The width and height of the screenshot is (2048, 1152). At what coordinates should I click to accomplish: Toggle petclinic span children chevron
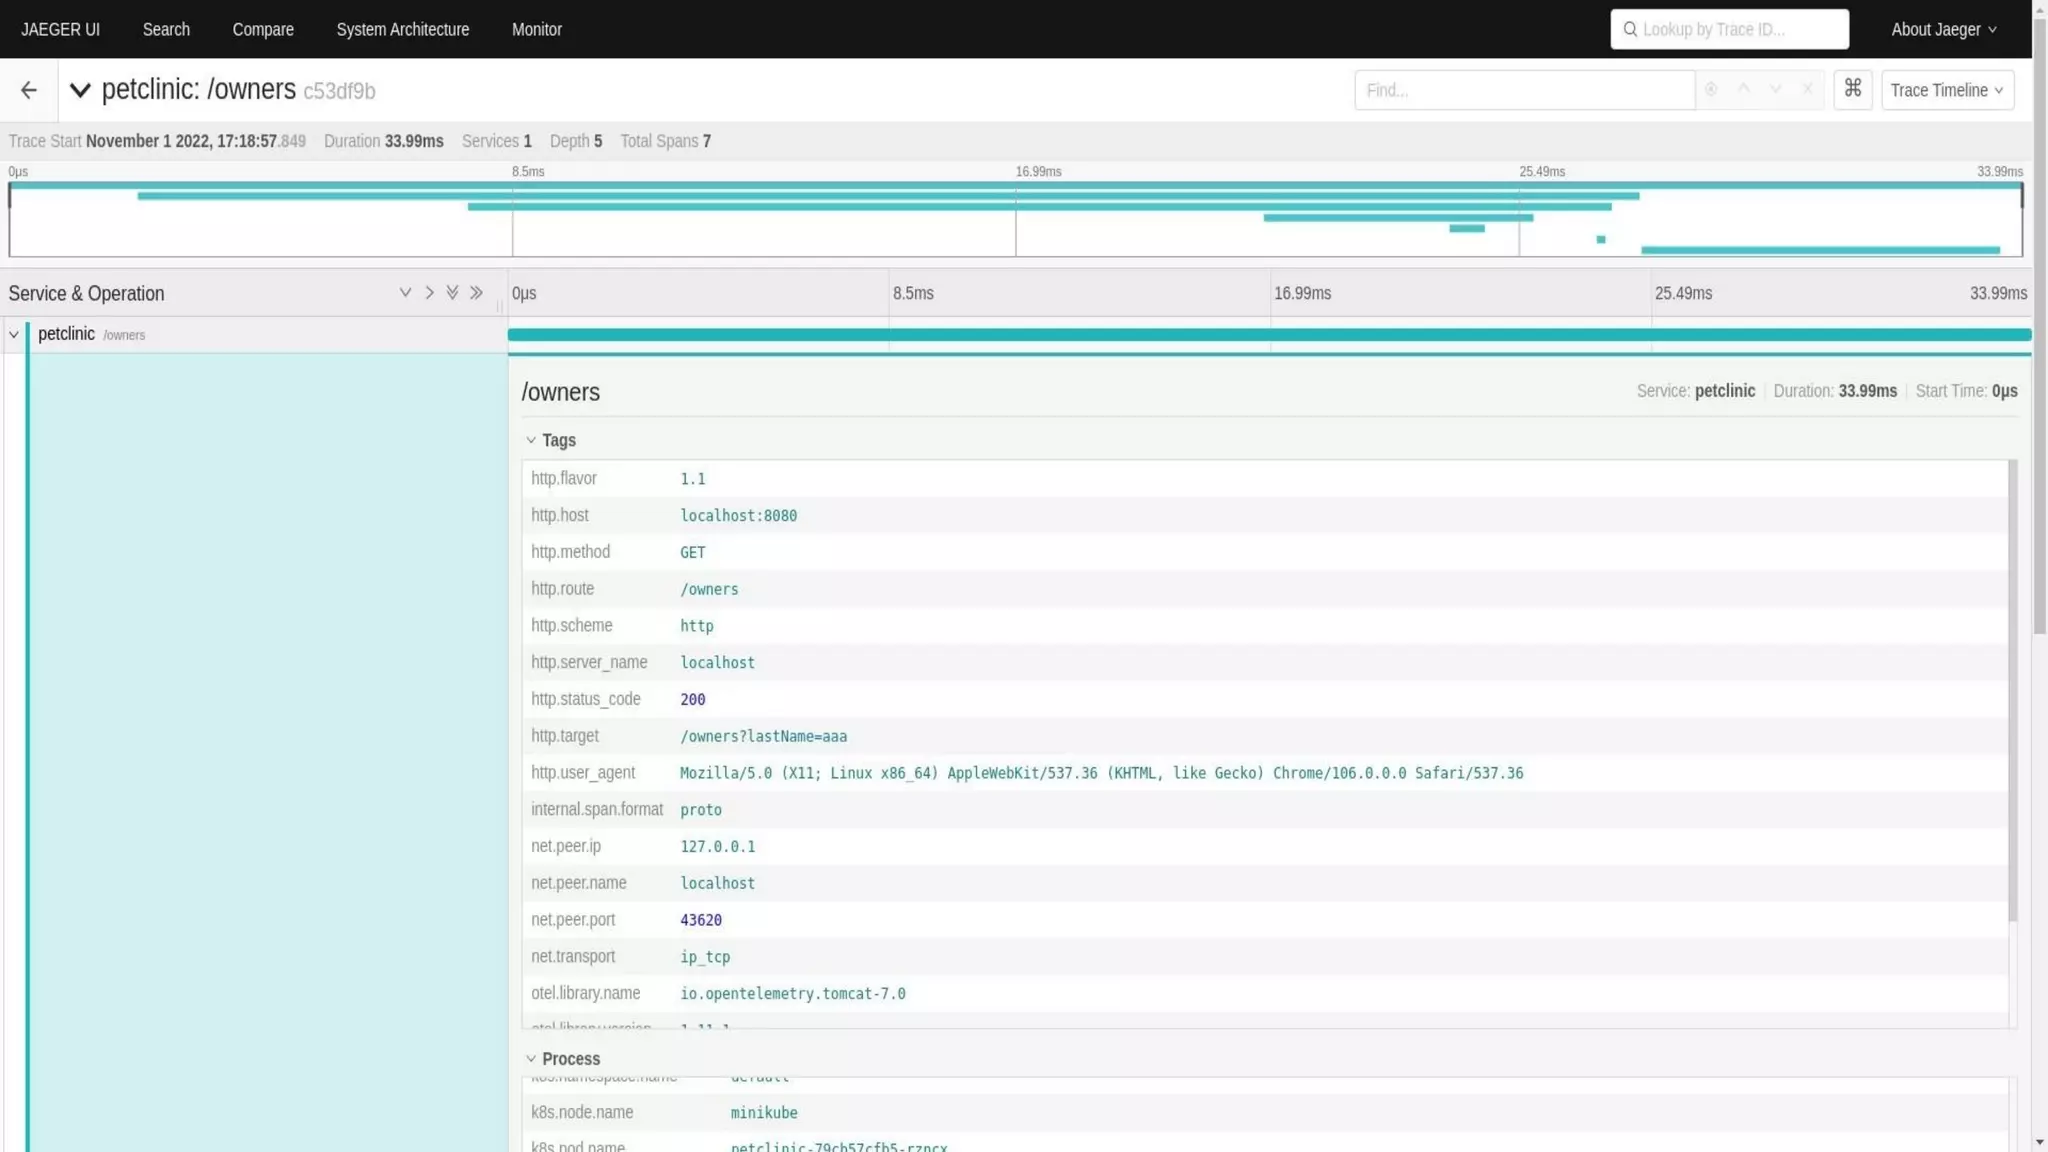(x=14, y=335)
